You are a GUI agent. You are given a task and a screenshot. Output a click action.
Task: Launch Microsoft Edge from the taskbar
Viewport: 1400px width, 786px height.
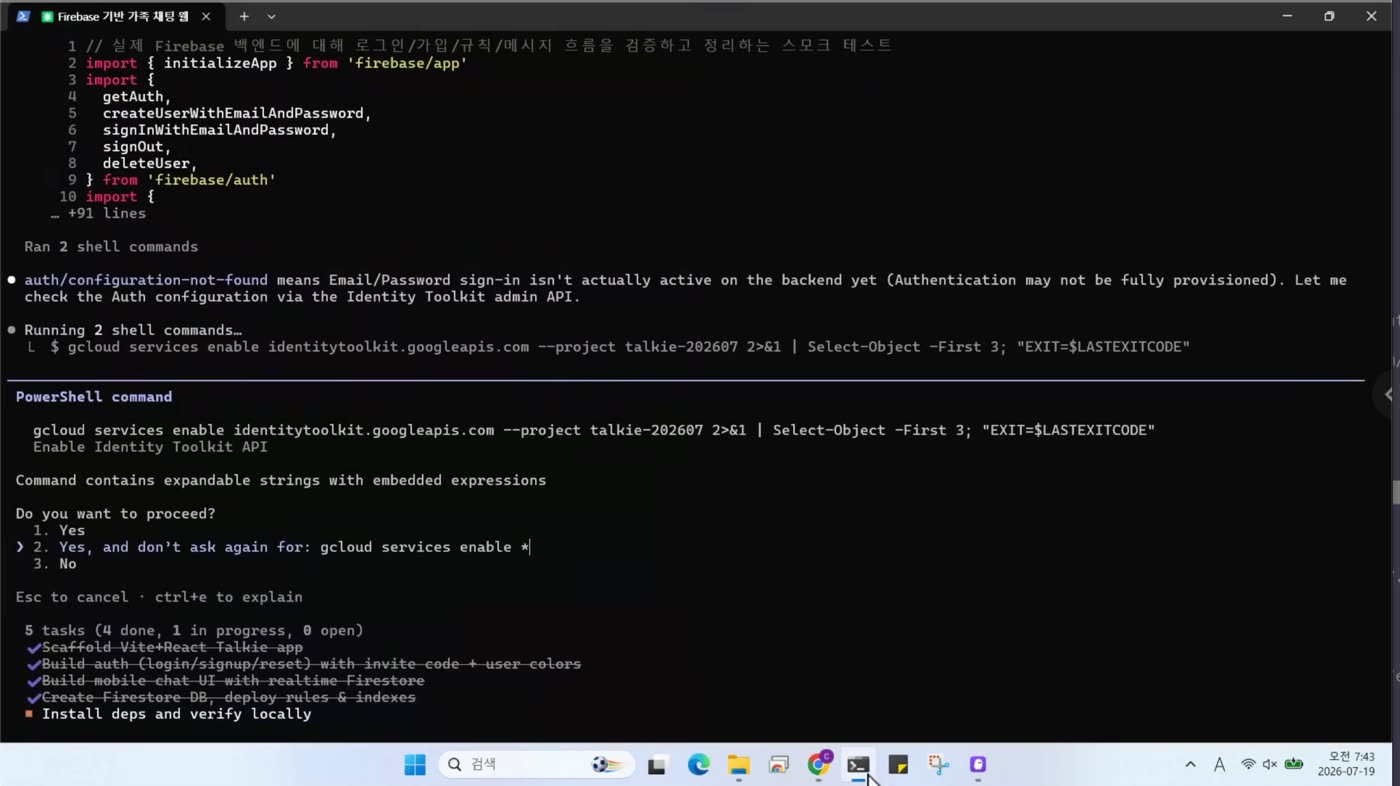click(698, 765)
